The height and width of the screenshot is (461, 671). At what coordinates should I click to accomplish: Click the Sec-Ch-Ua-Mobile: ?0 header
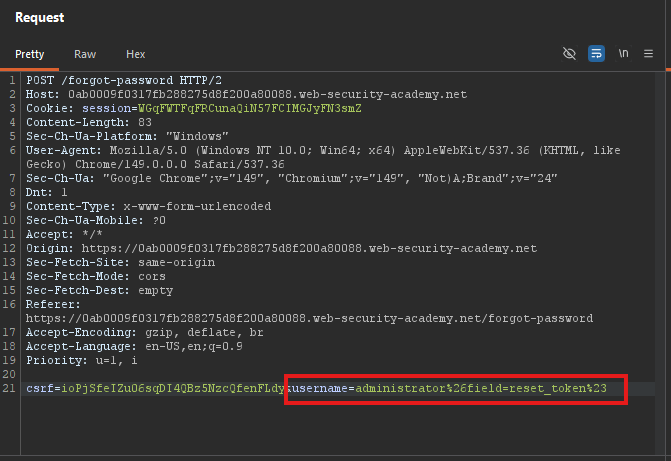[96, 220]
